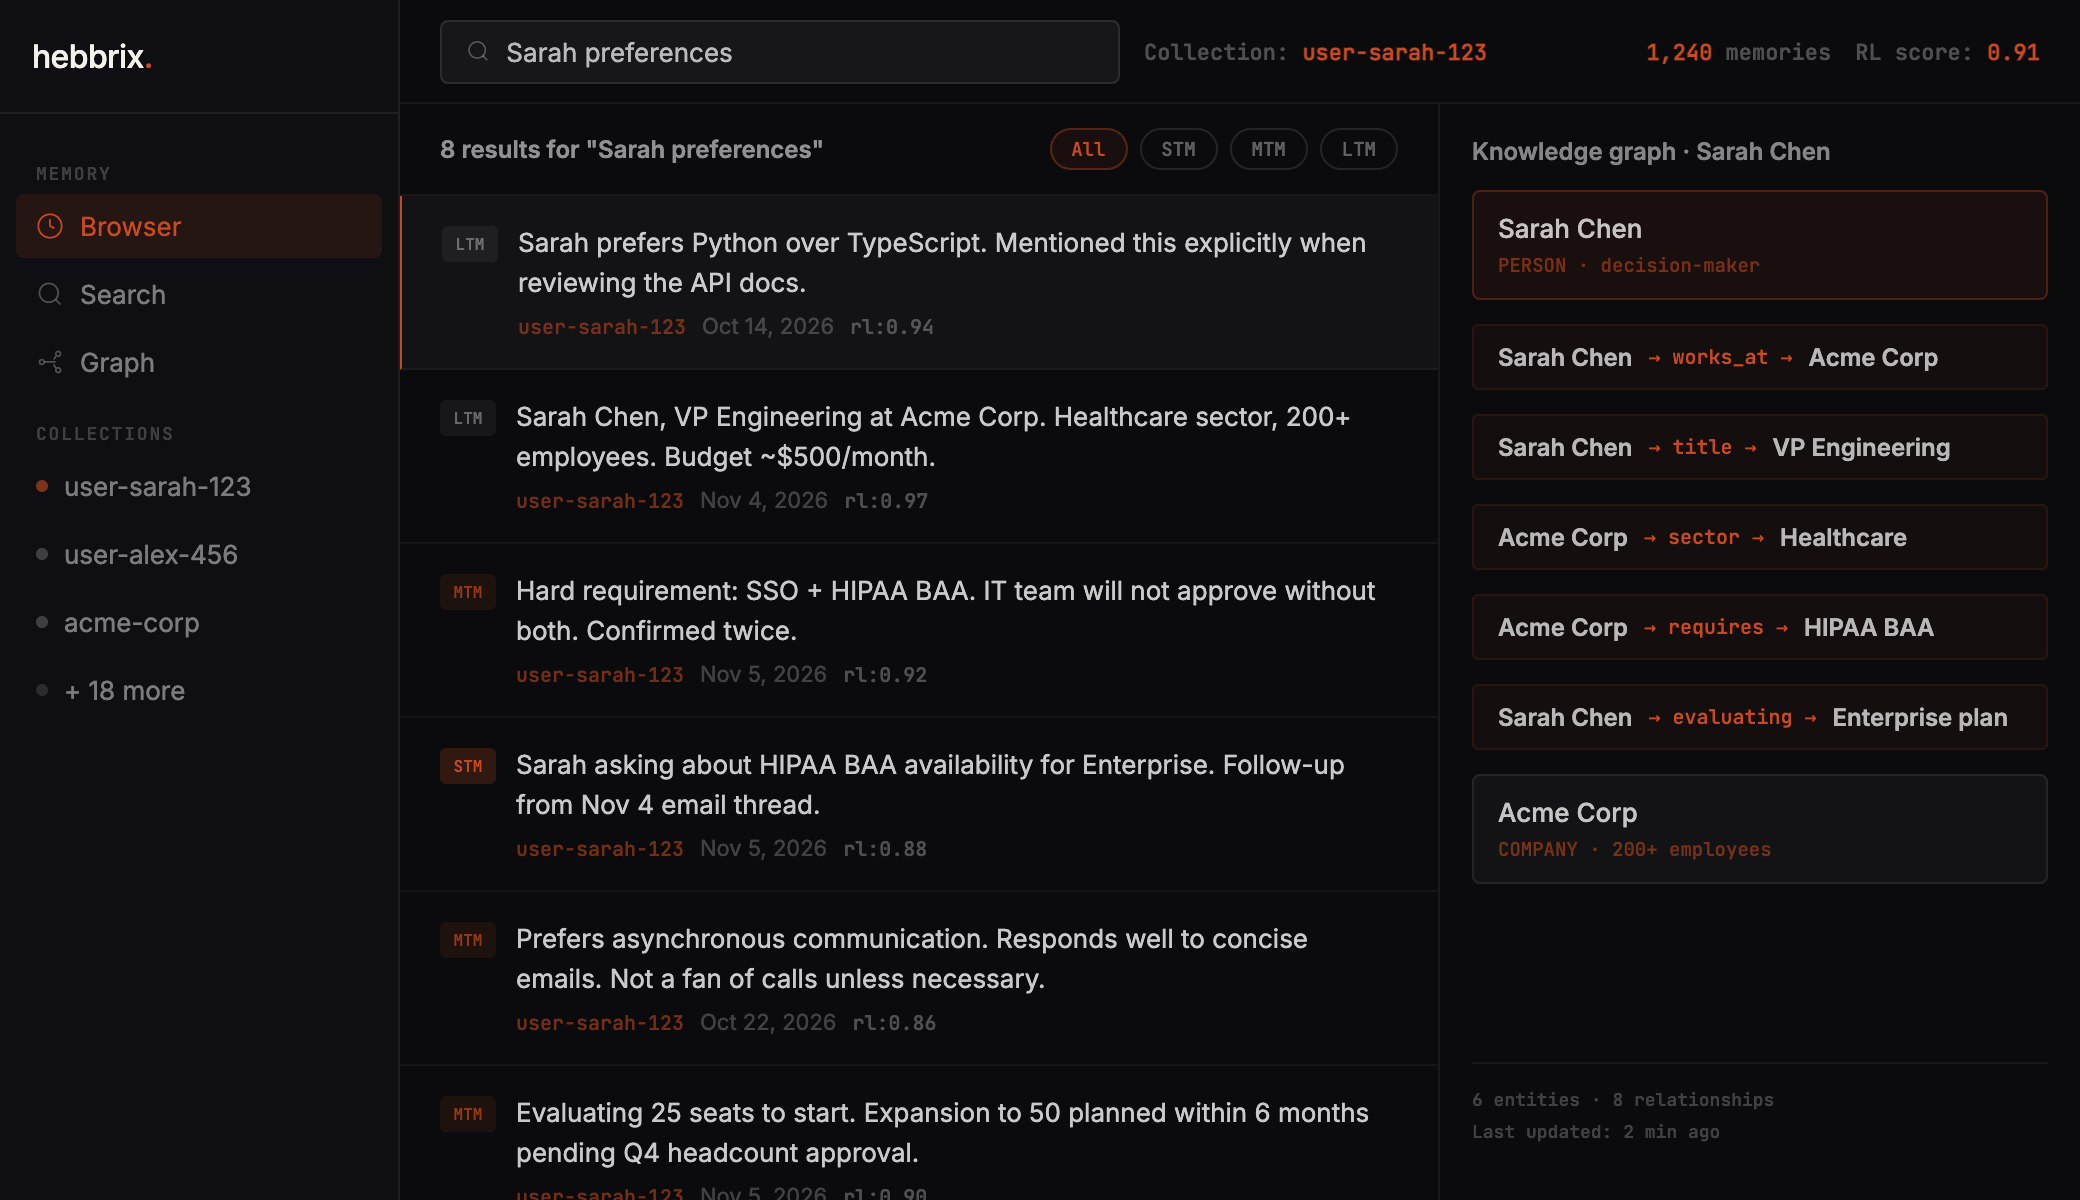The image size is (2080, 1200).
Task: Click Last updated: 2 min ago
Action: (1595, 1131)
